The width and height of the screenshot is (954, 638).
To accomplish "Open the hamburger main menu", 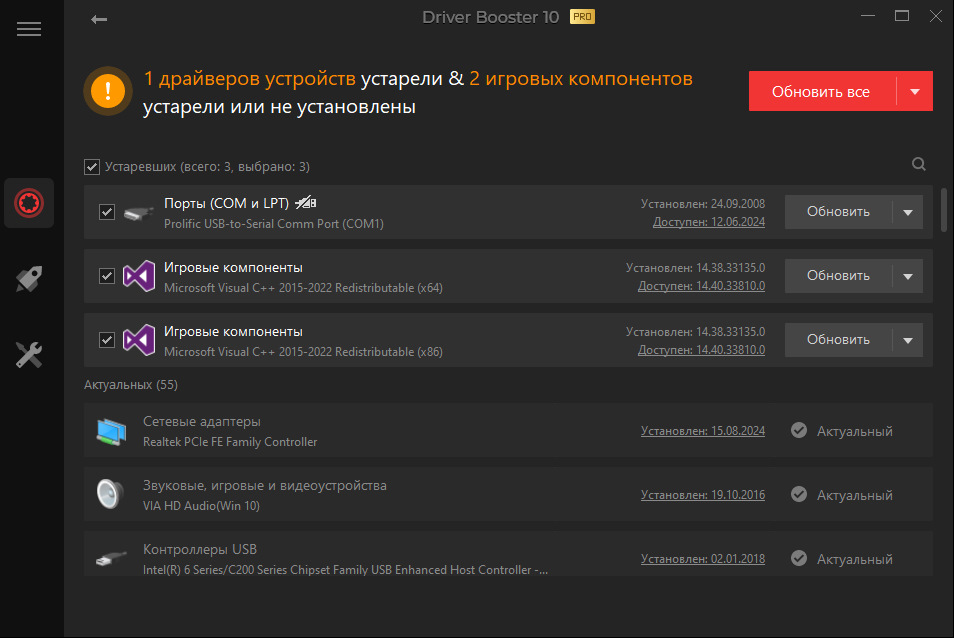I will tap(29, 29).
